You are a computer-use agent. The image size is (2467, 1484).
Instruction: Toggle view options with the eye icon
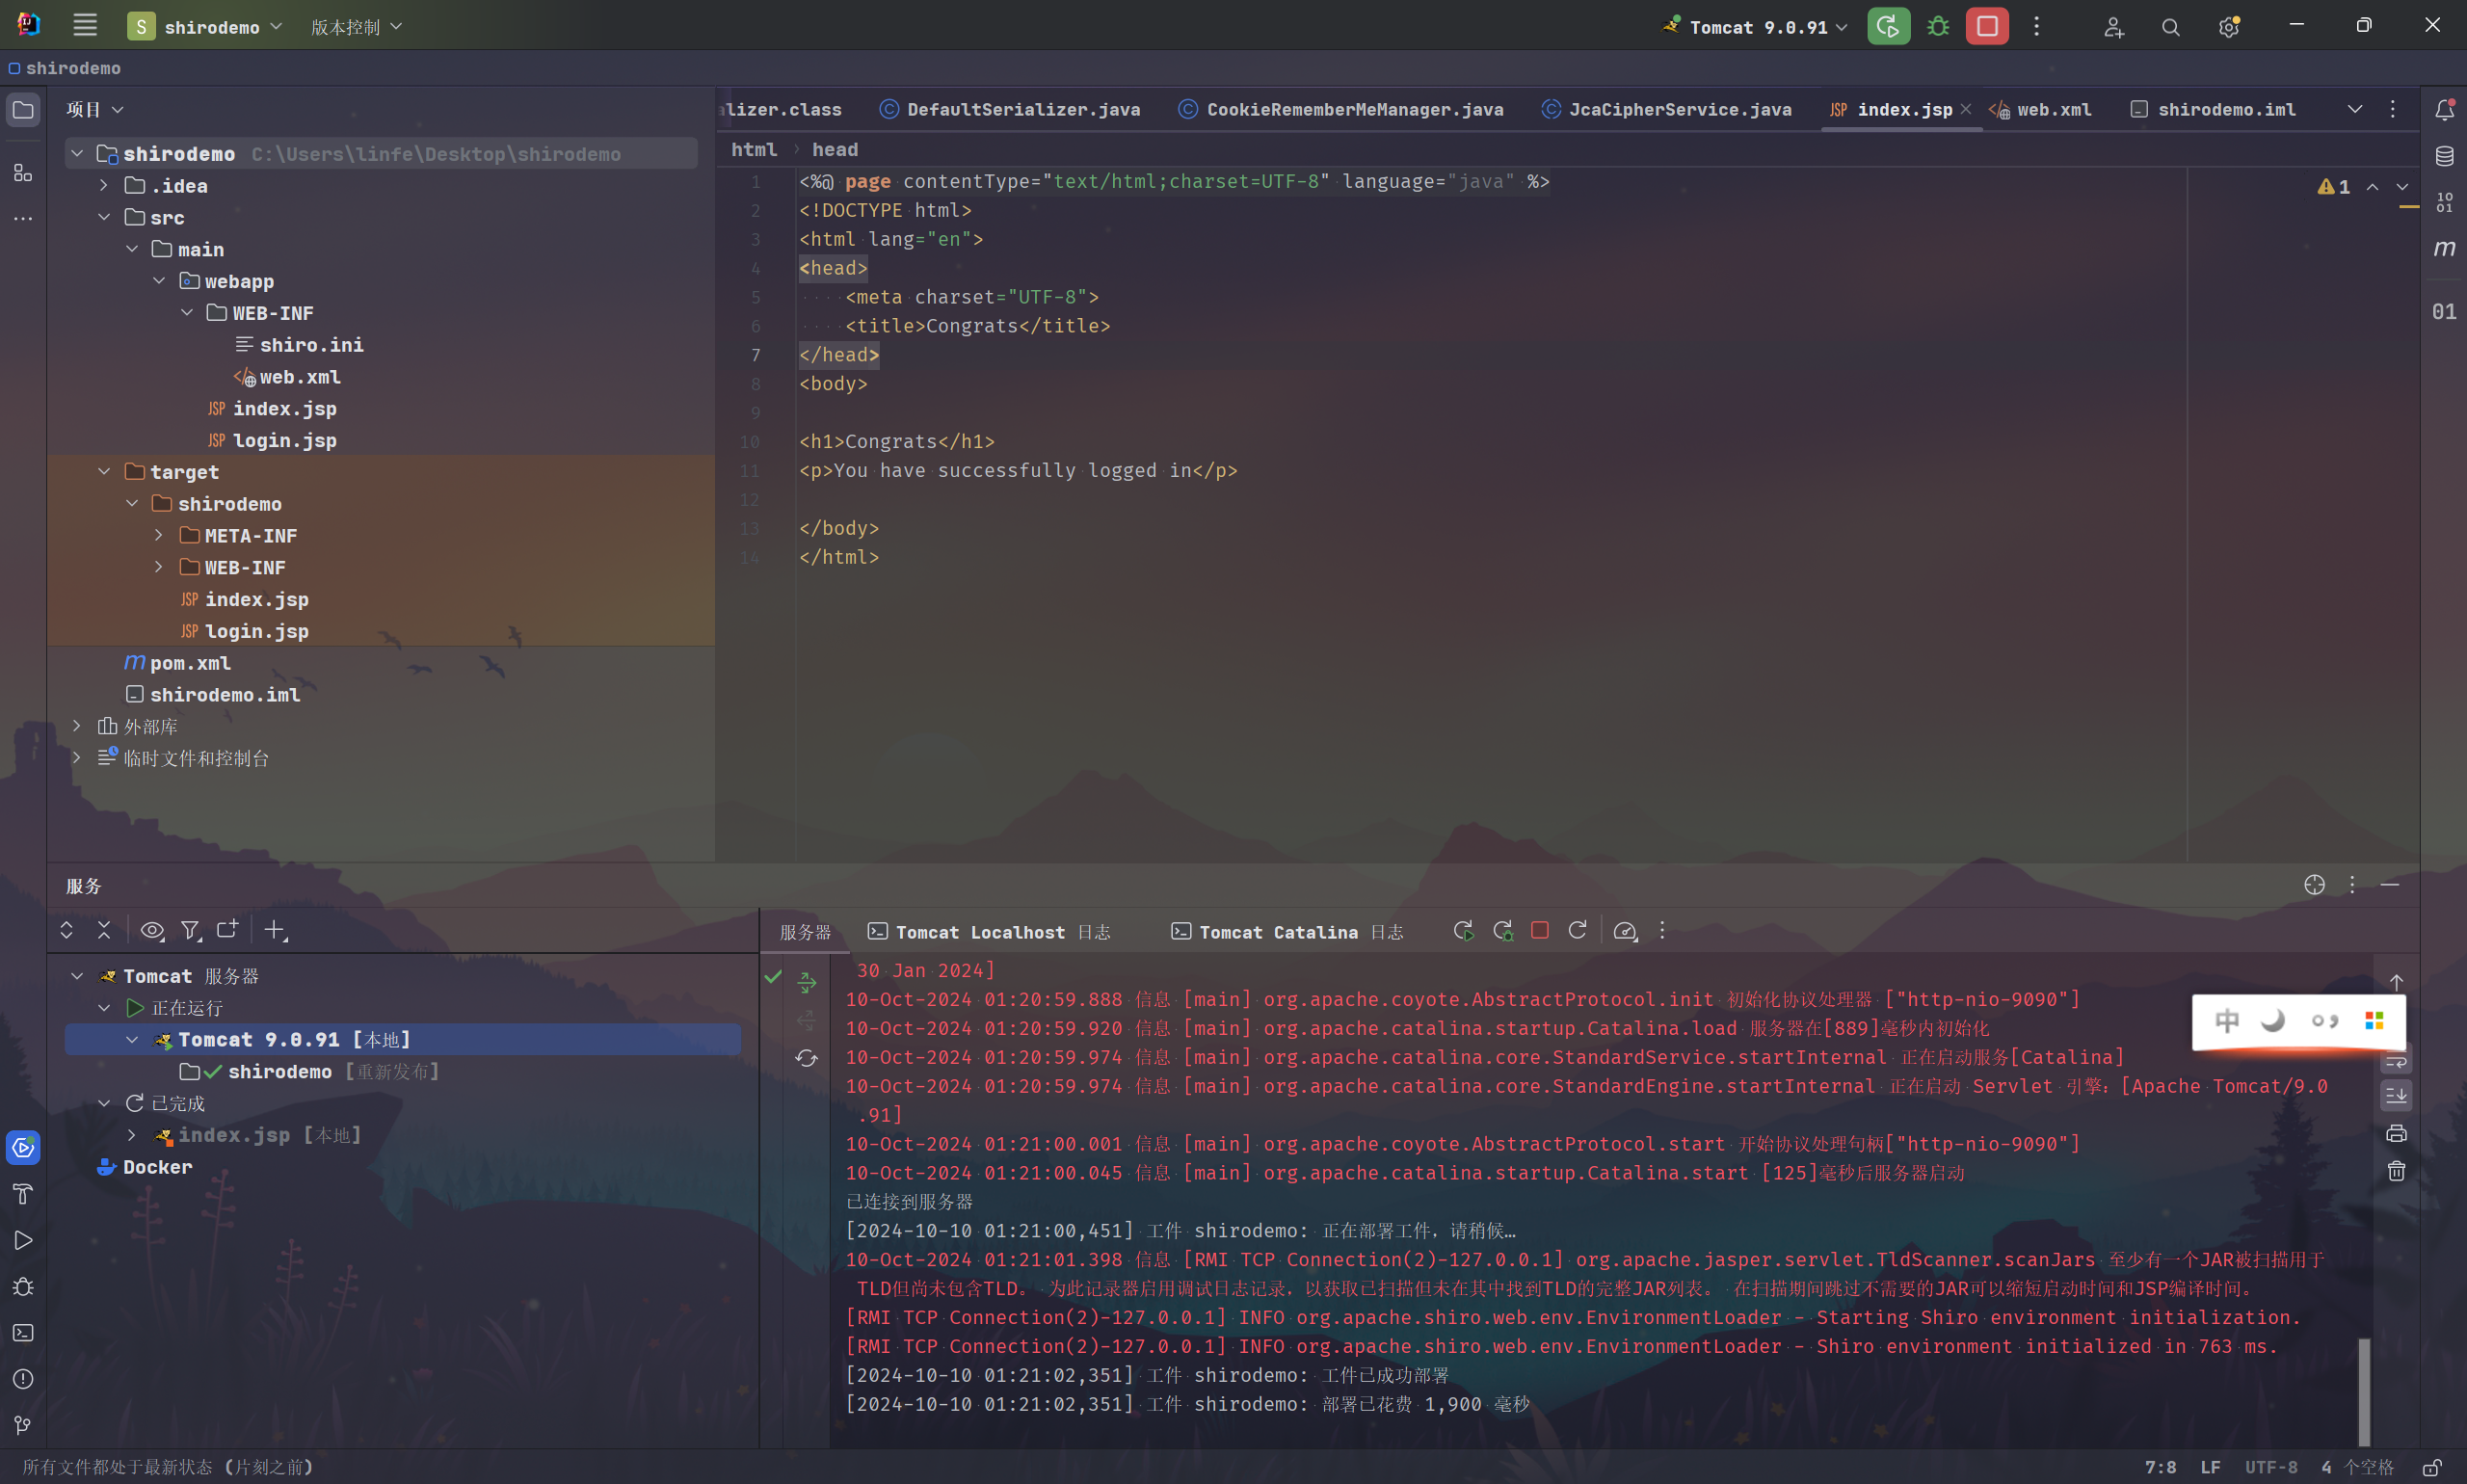(151, 930)
